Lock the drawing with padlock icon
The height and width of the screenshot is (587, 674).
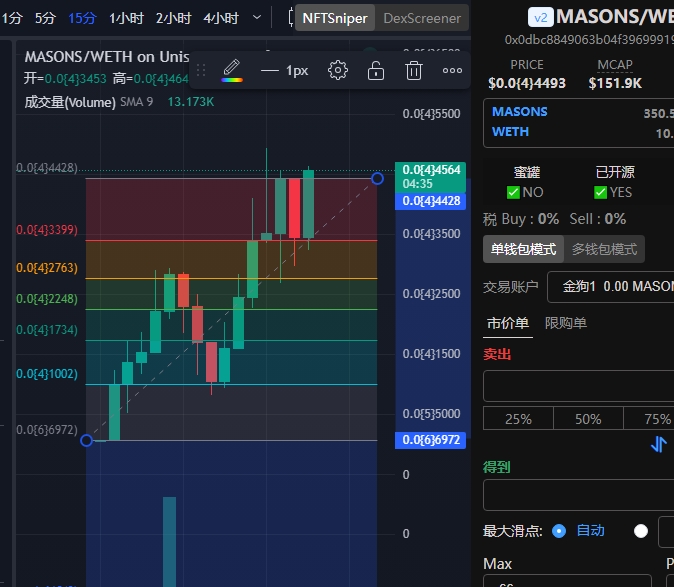(x=376, y=70)
